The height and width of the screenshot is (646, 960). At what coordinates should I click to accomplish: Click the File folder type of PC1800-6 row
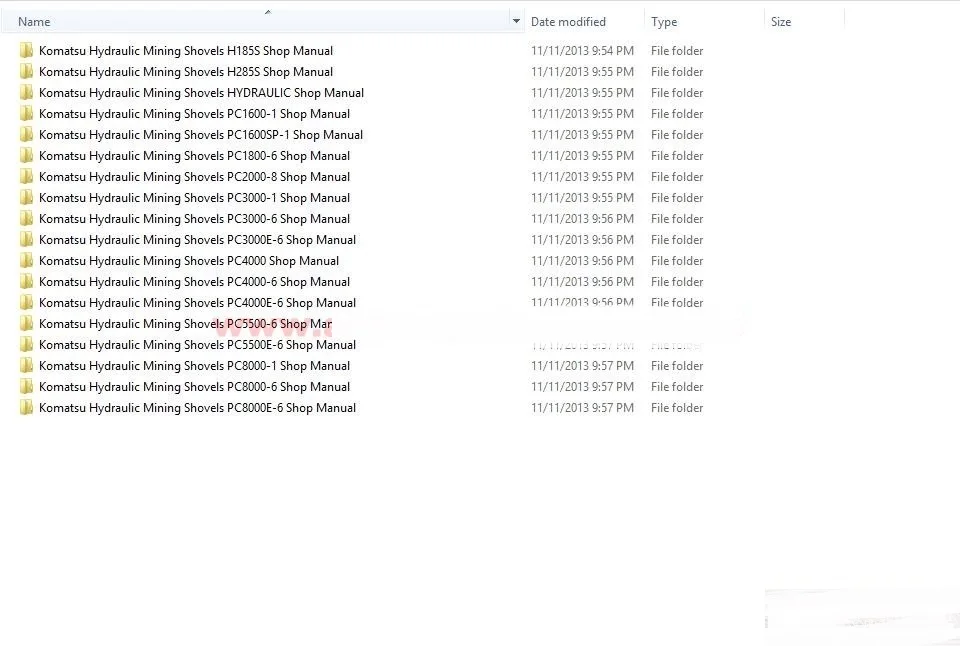pyautogui.click(x=677, y=156)
